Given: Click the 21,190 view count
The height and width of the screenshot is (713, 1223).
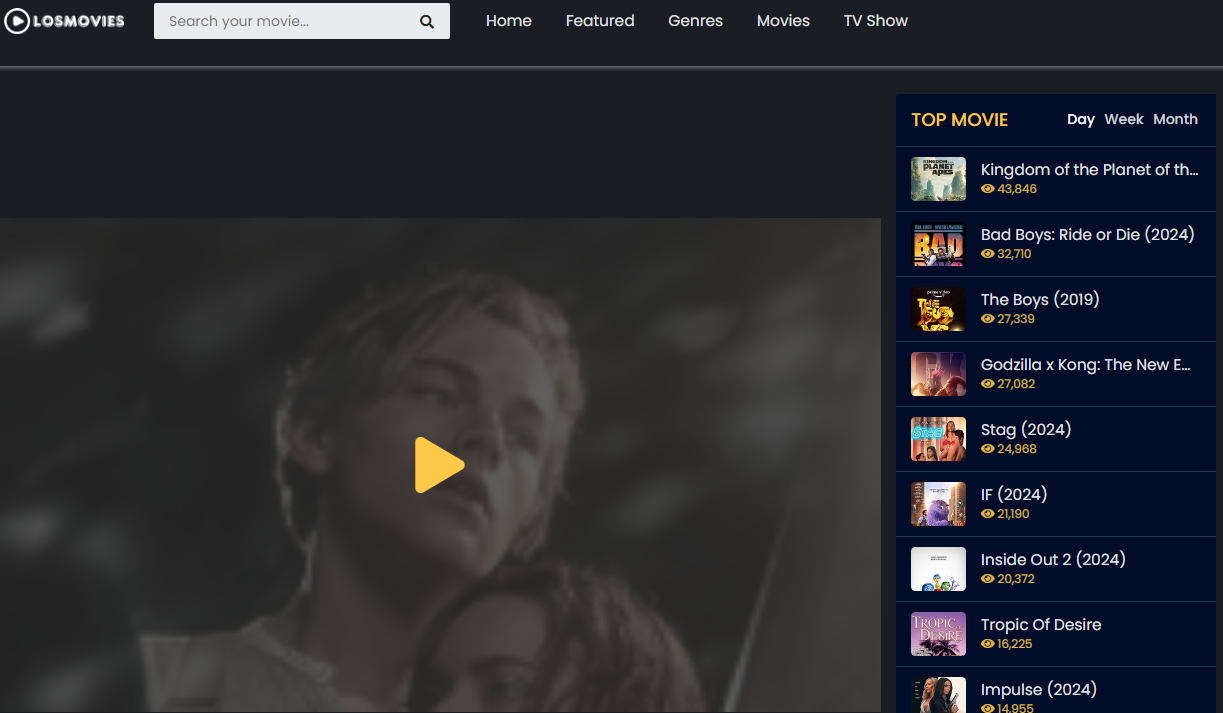Looking at the screenshot, I should (1013, 514).
